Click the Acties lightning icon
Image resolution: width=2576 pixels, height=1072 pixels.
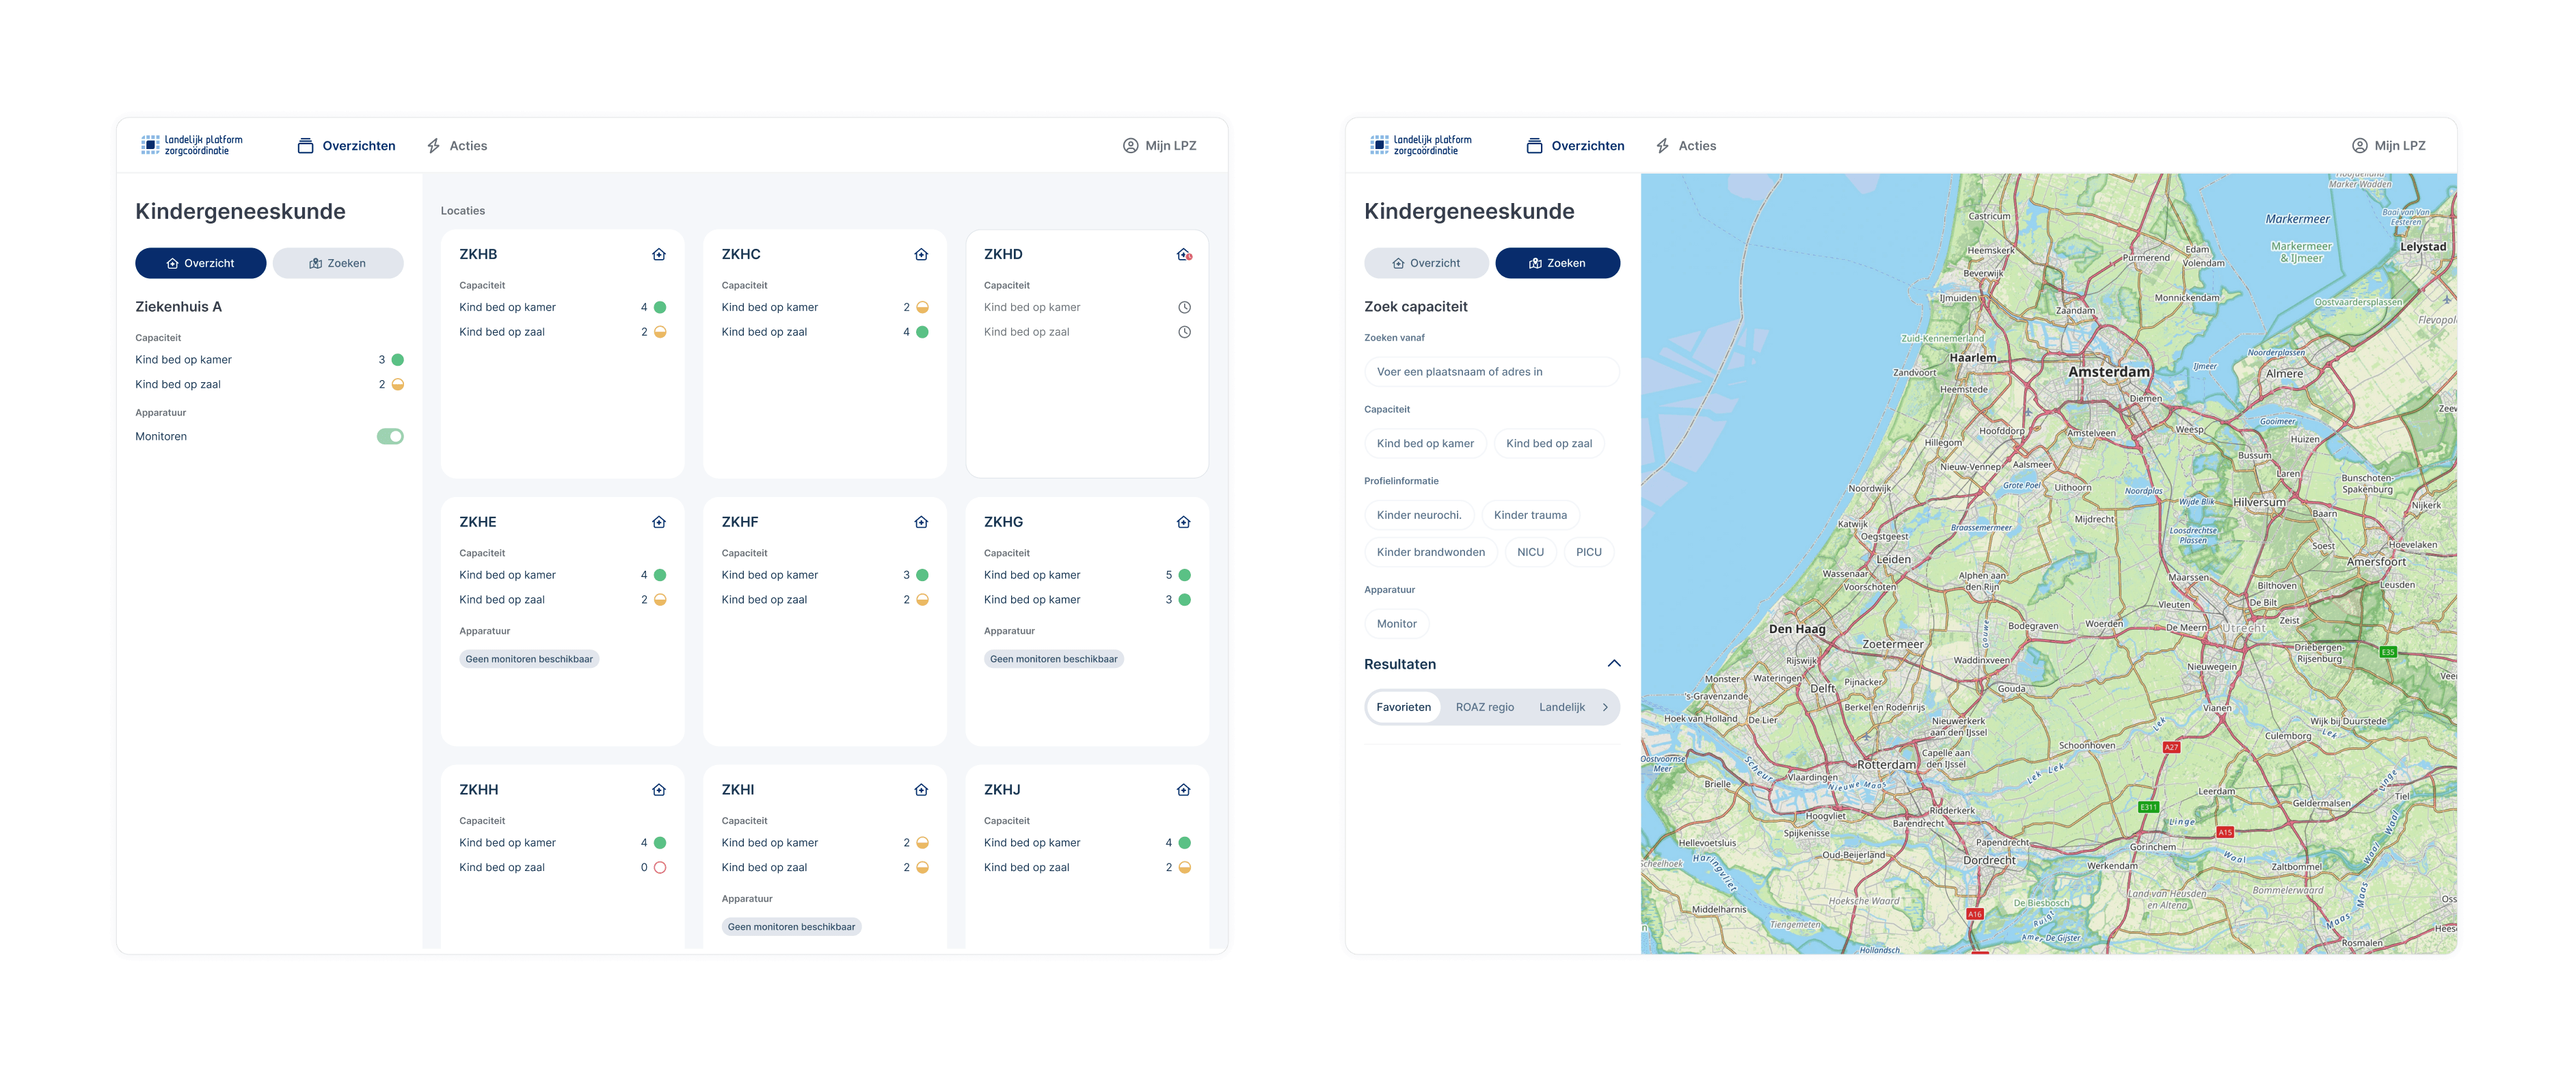click(433, 145)
